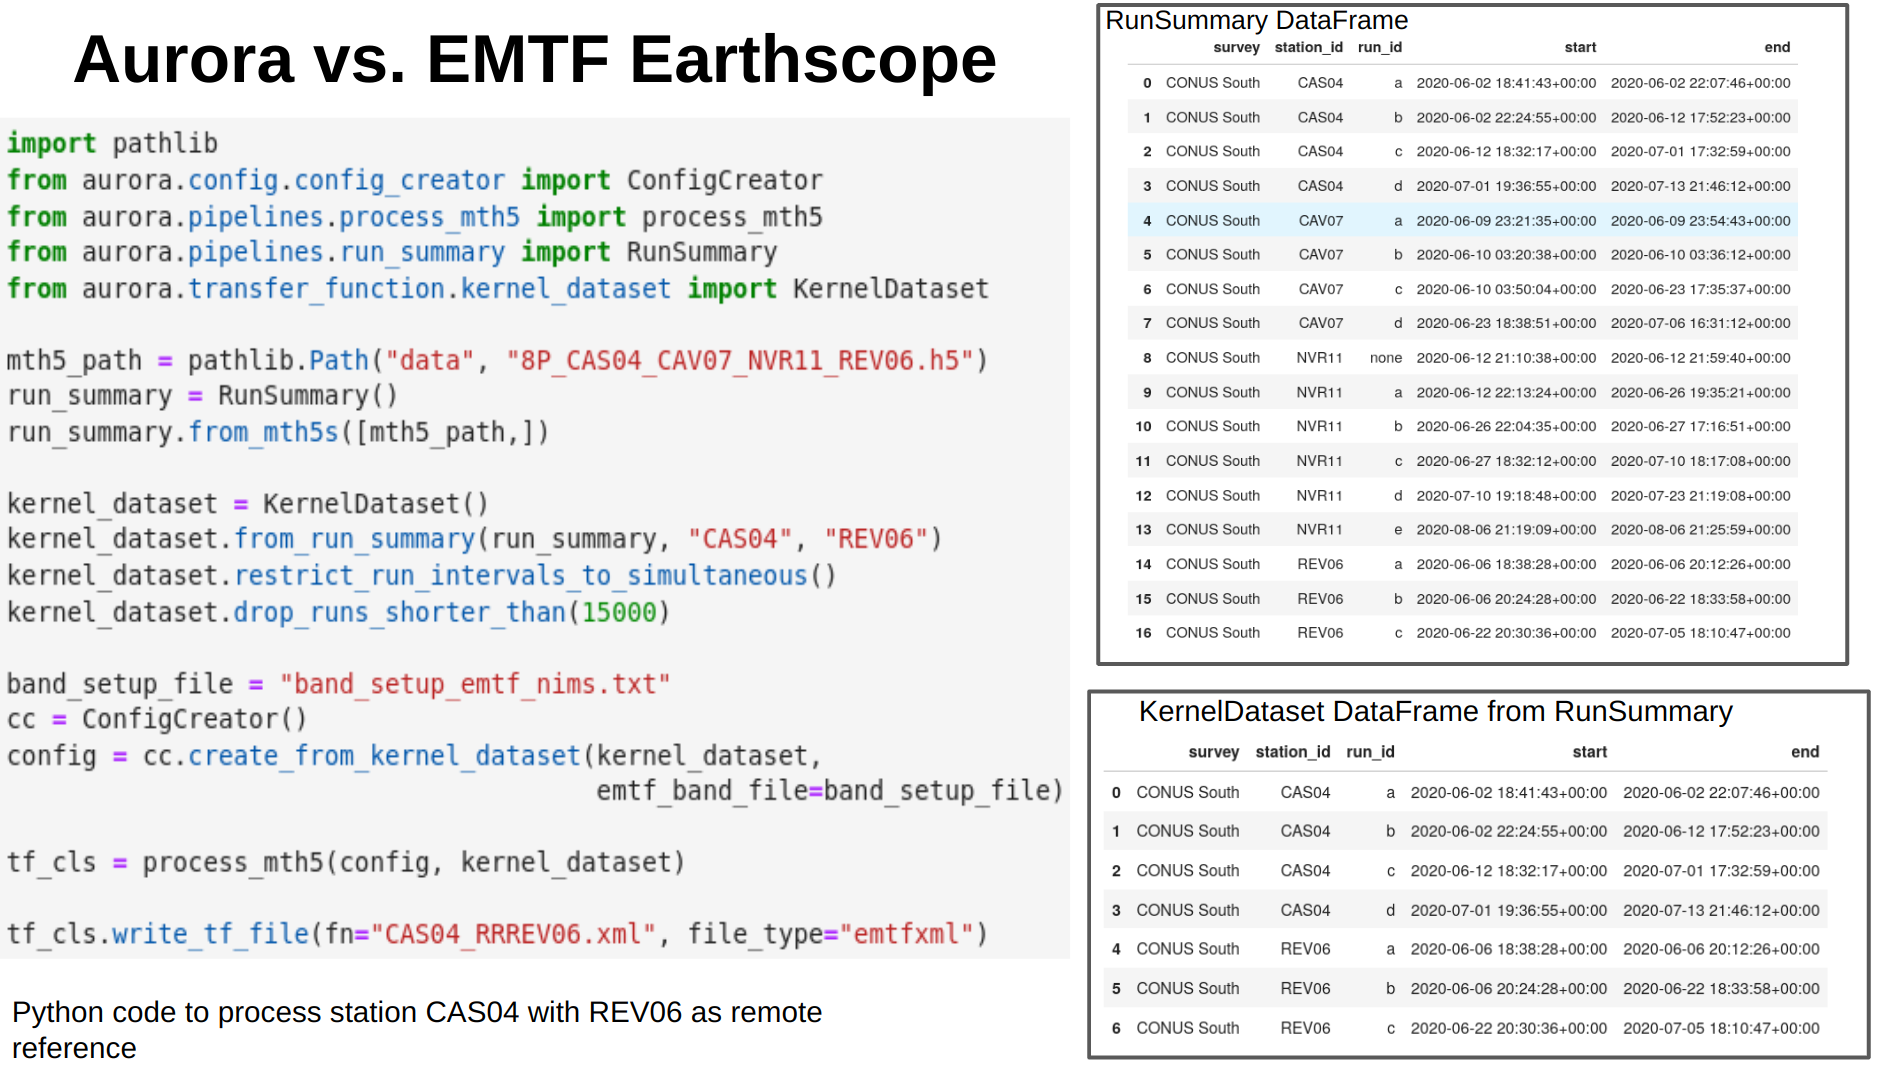Viewport: 1903px width, 1066px height.
Task: Click 'start' header in KernelDataset table
Action: coord(1590,752)
